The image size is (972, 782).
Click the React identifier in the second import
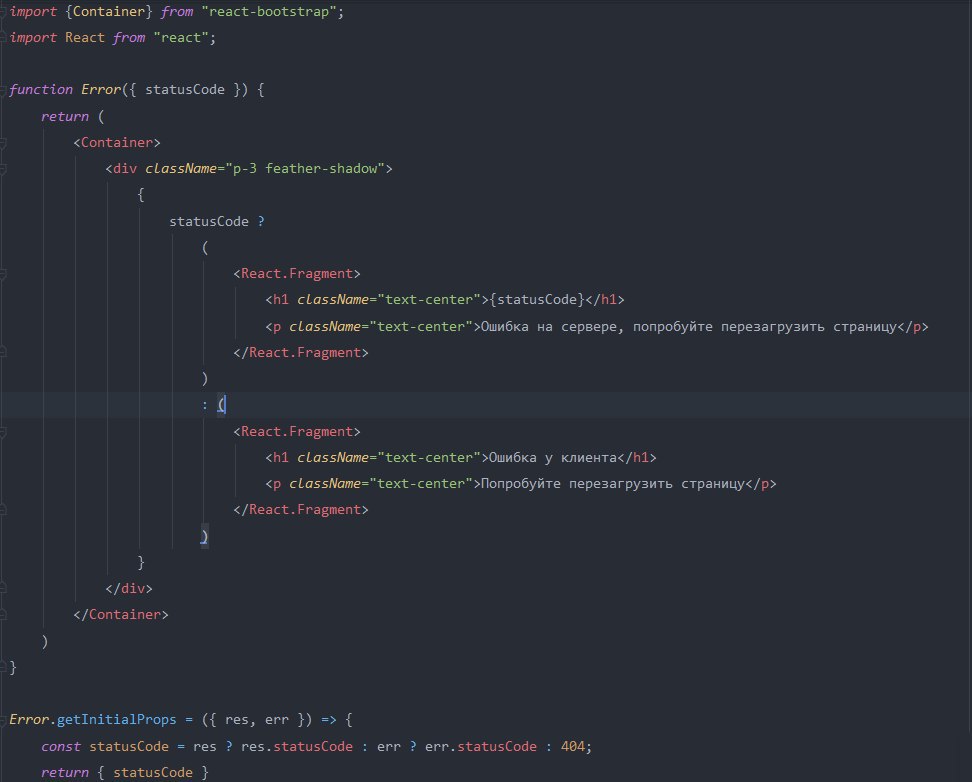click(84, 38)
